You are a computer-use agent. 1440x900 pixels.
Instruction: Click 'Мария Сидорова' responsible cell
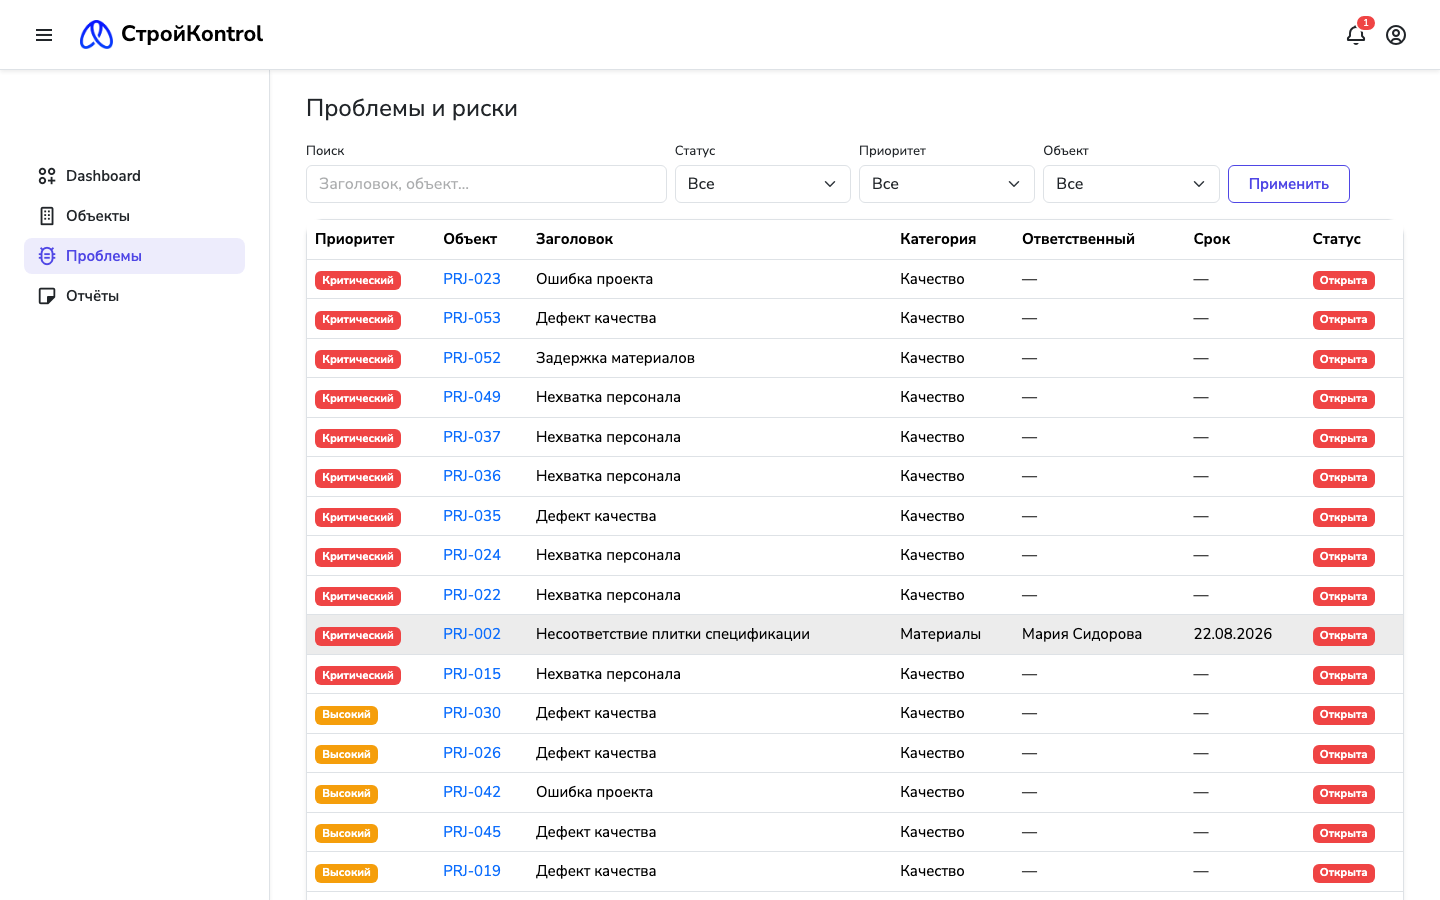(1082, 634)
